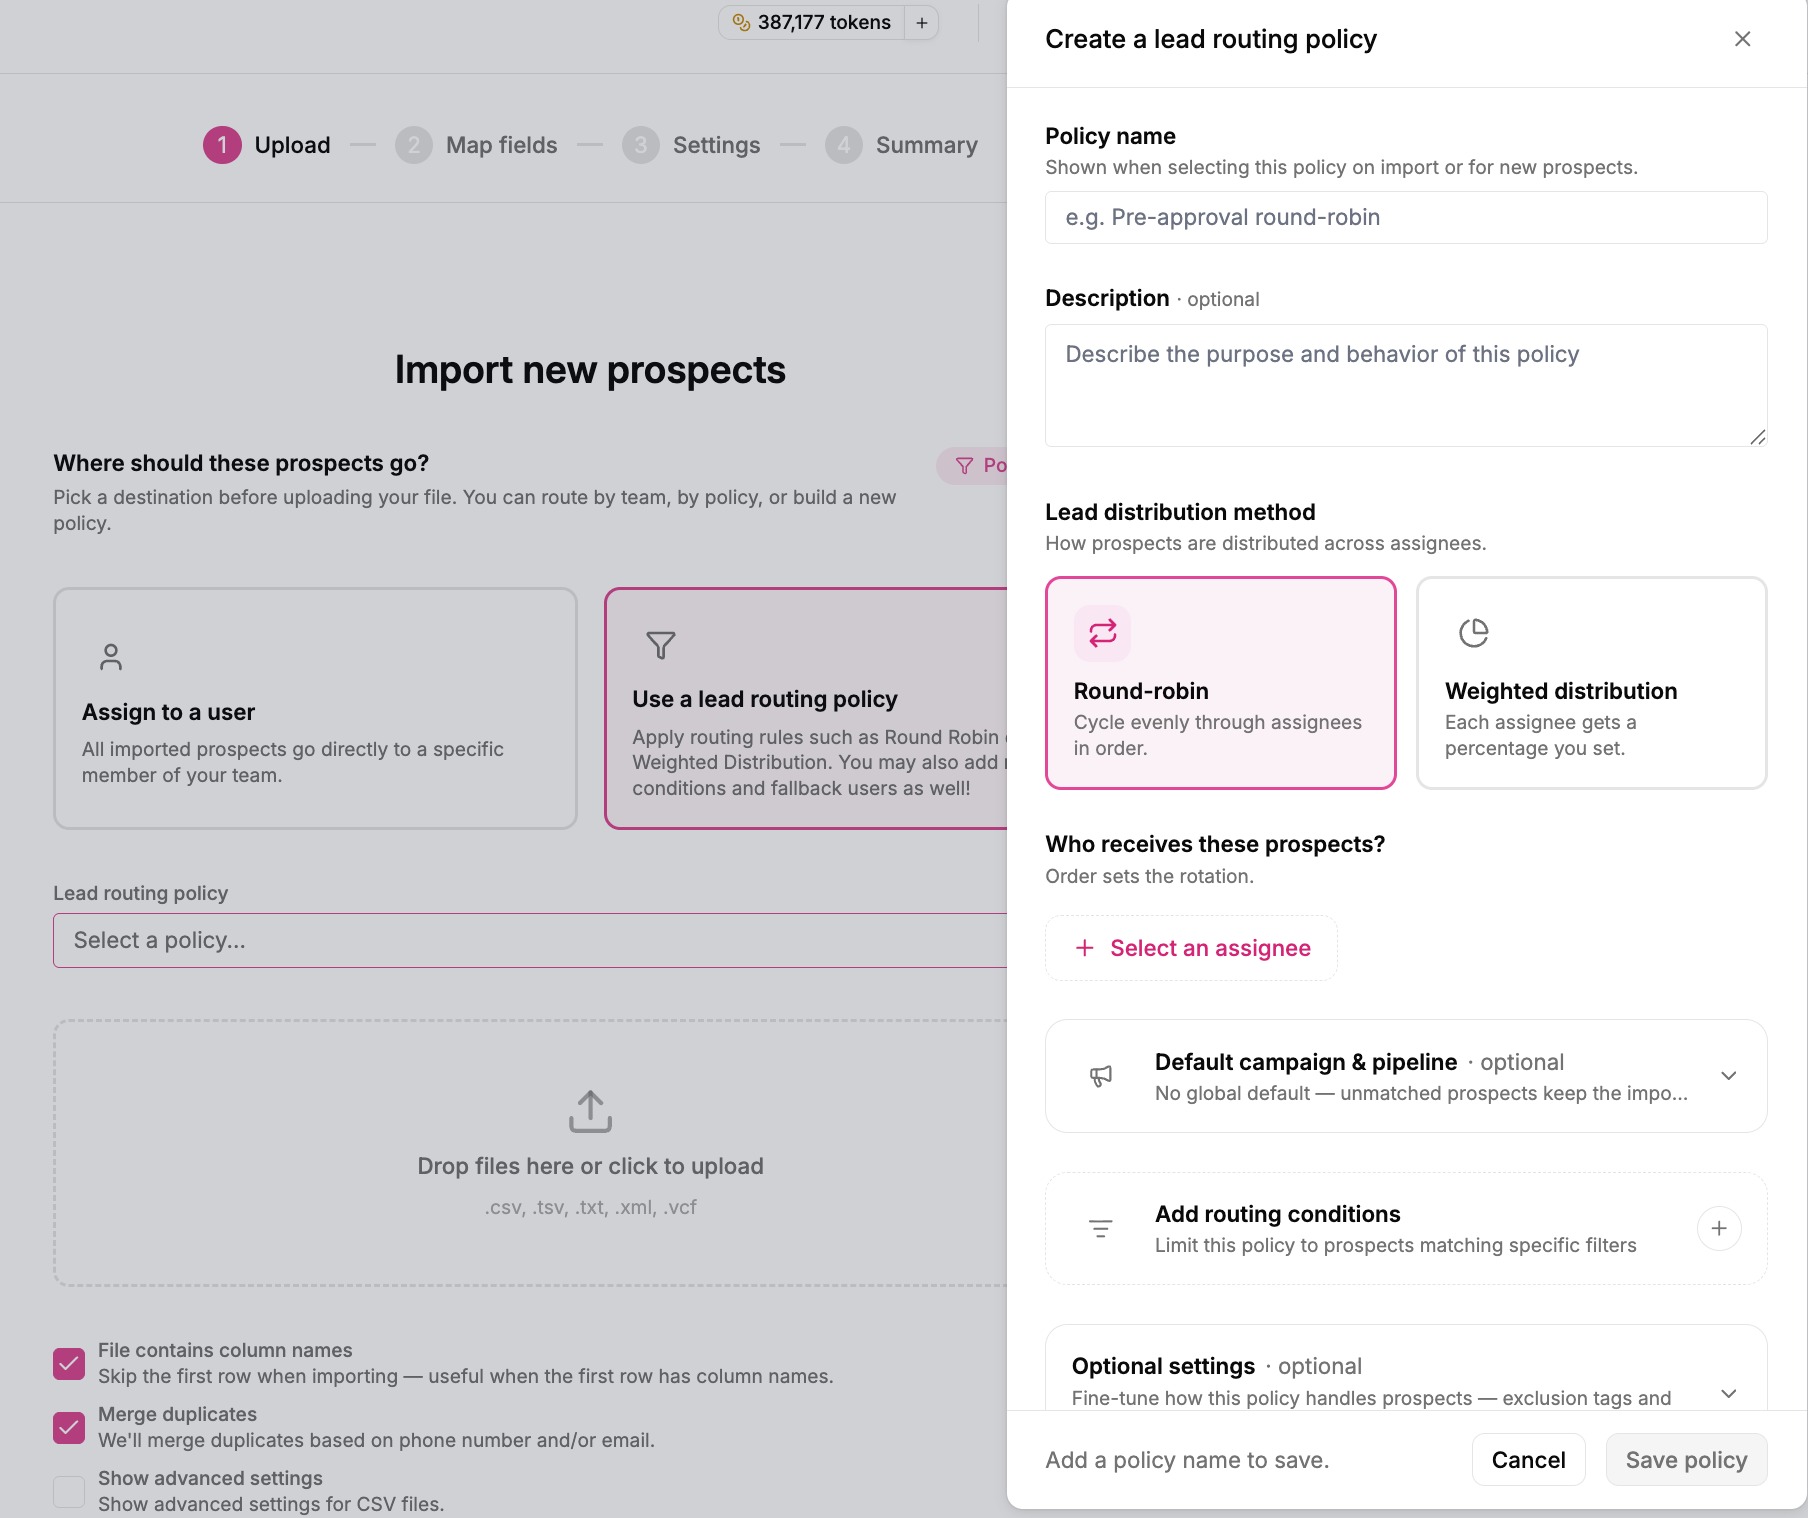Click the plus icon beside token count
The image size is (1808, 1518).
click(921, 22)
